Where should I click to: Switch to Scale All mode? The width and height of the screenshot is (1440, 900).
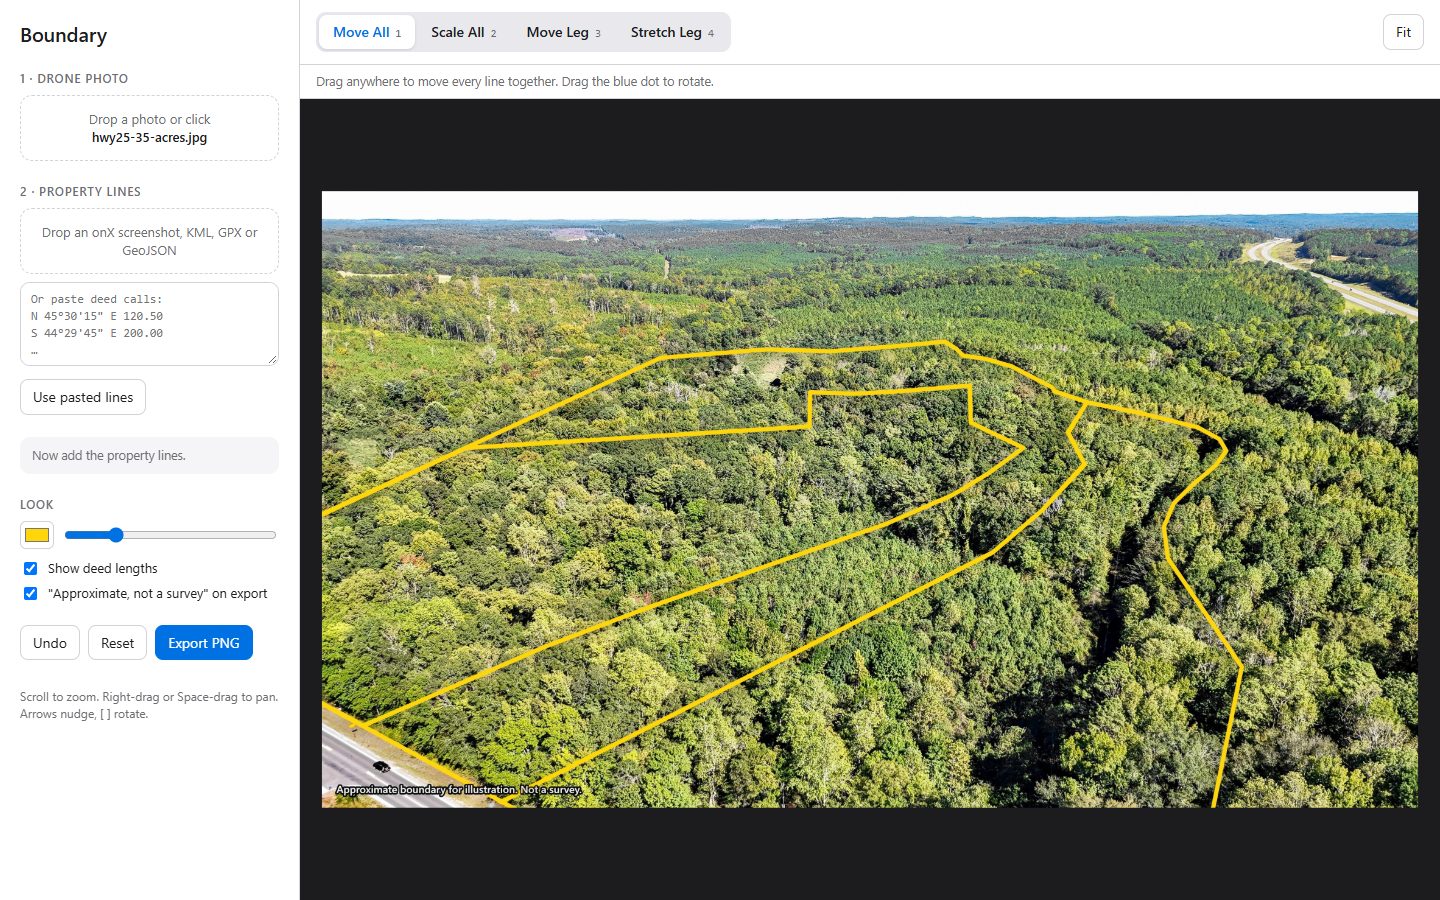[x=463, y=32]
